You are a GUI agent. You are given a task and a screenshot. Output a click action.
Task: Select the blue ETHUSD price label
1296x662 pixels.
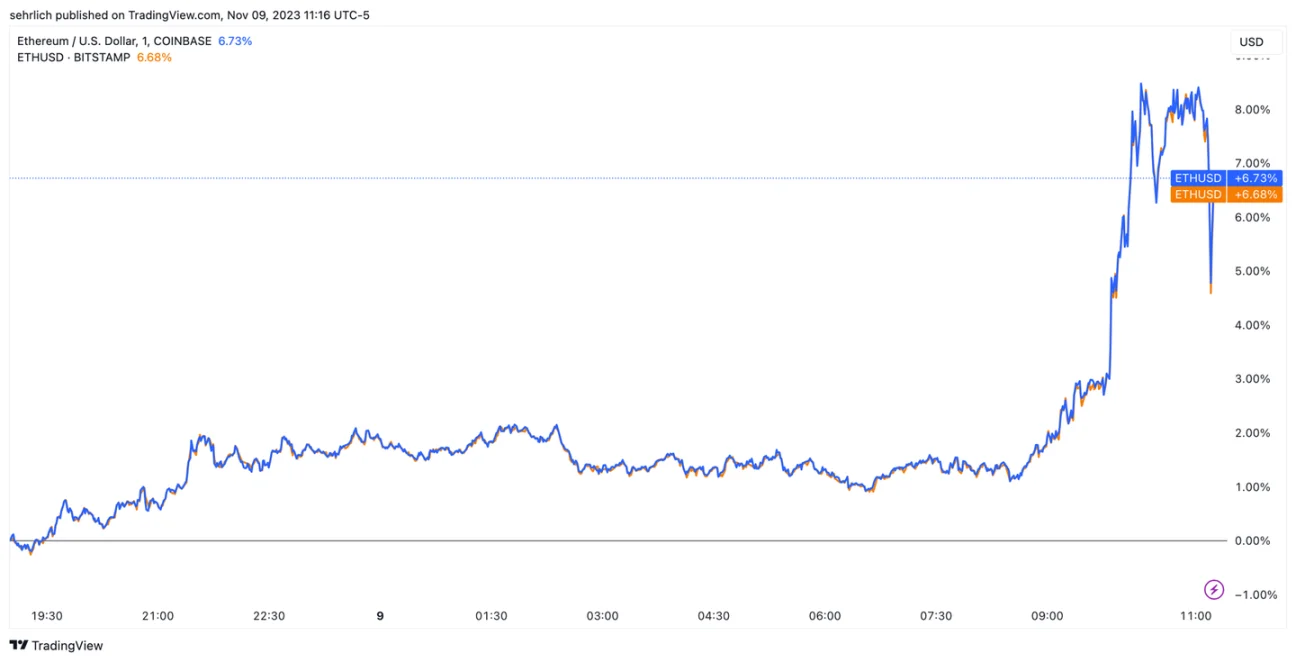click(x=1198, y=178)
